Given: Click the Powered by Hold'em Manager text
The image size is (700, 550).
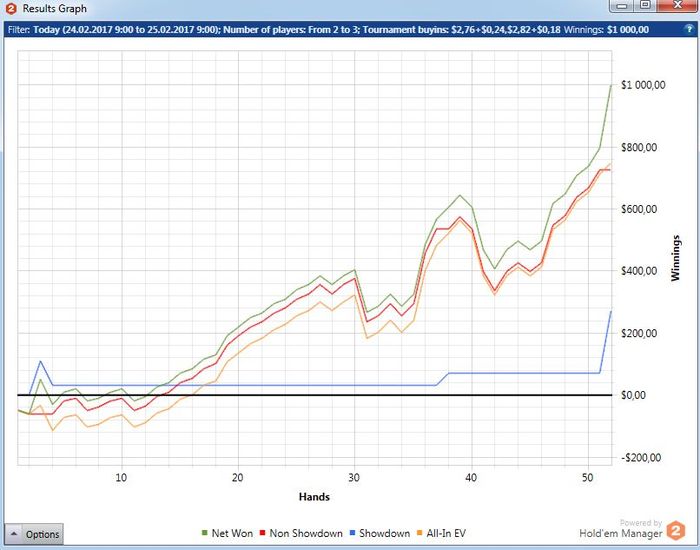Looking at the screenshot, I should coord(621,529).
